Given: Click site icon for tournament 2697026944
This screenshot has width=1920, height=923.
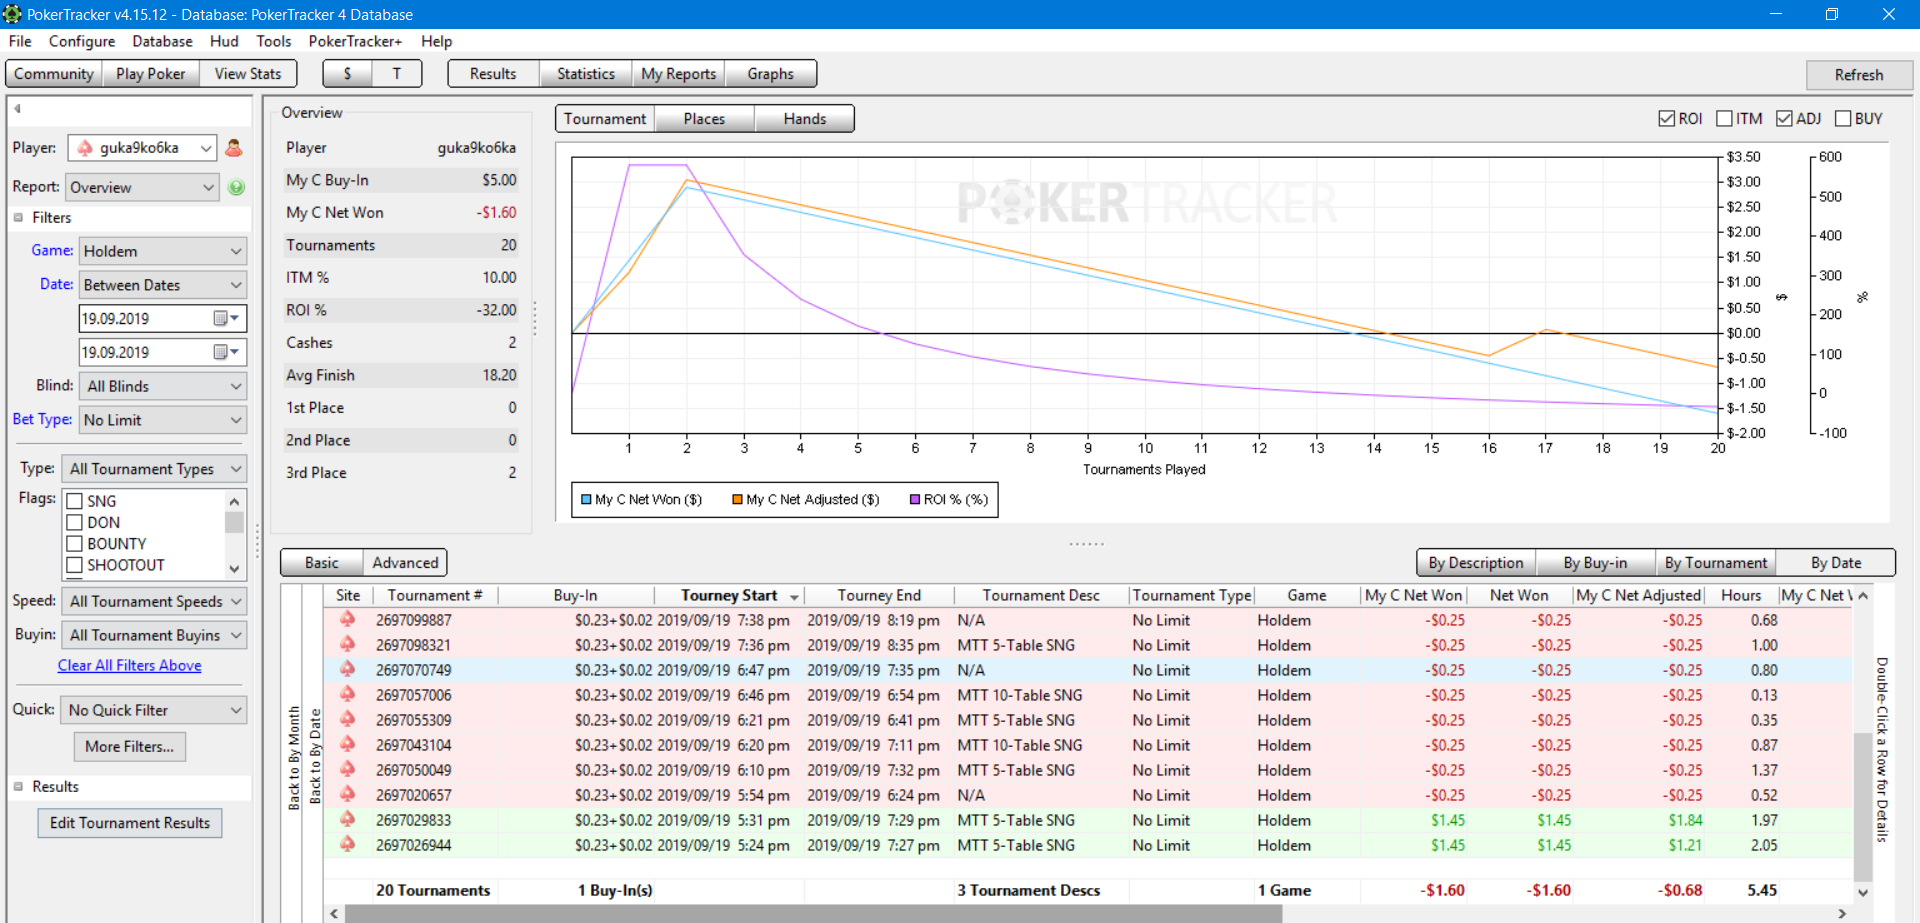Looking at the screenshot, I should tap(347, 845).
